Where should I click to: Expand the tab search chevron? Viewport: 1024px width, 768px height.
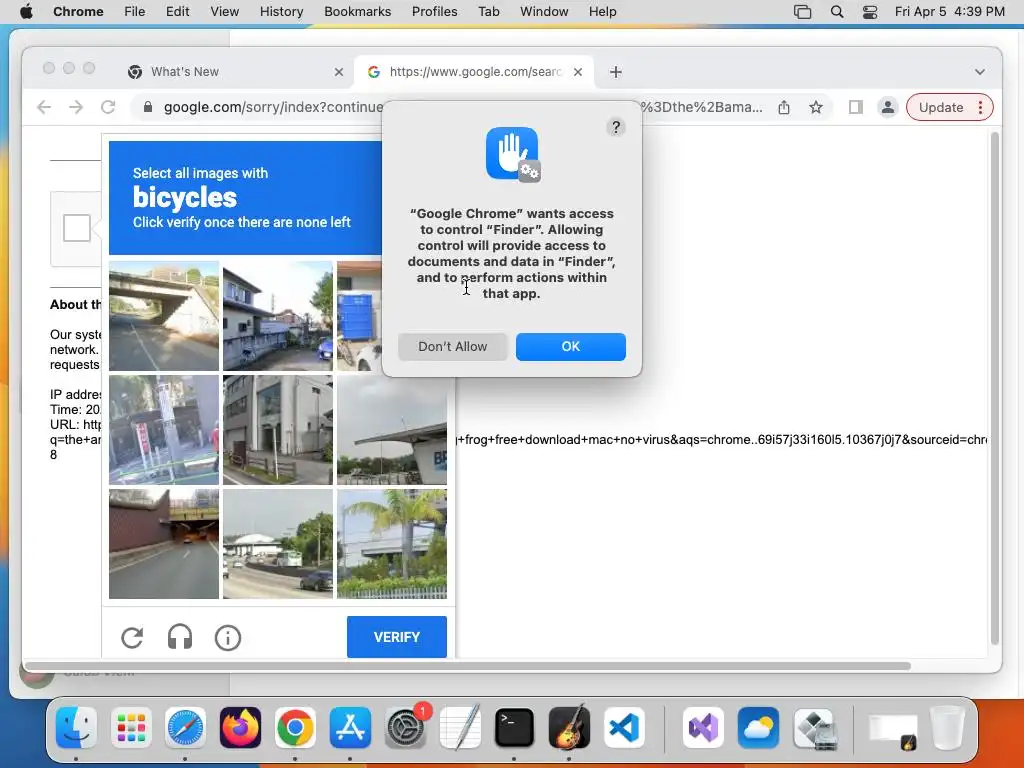[980, 72]
